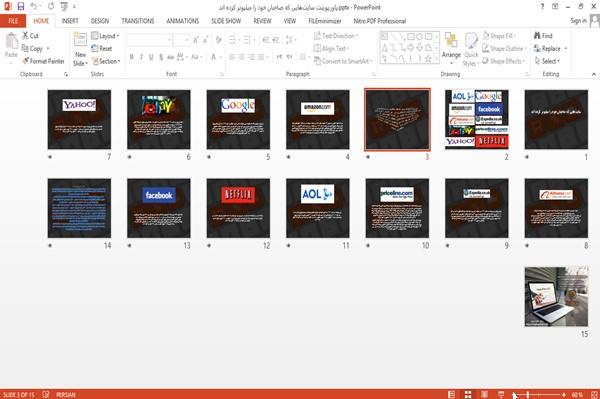Adjust the zoom slider handle
The width and height of the screenshot is (600, 399).
[x=528, y=394]
